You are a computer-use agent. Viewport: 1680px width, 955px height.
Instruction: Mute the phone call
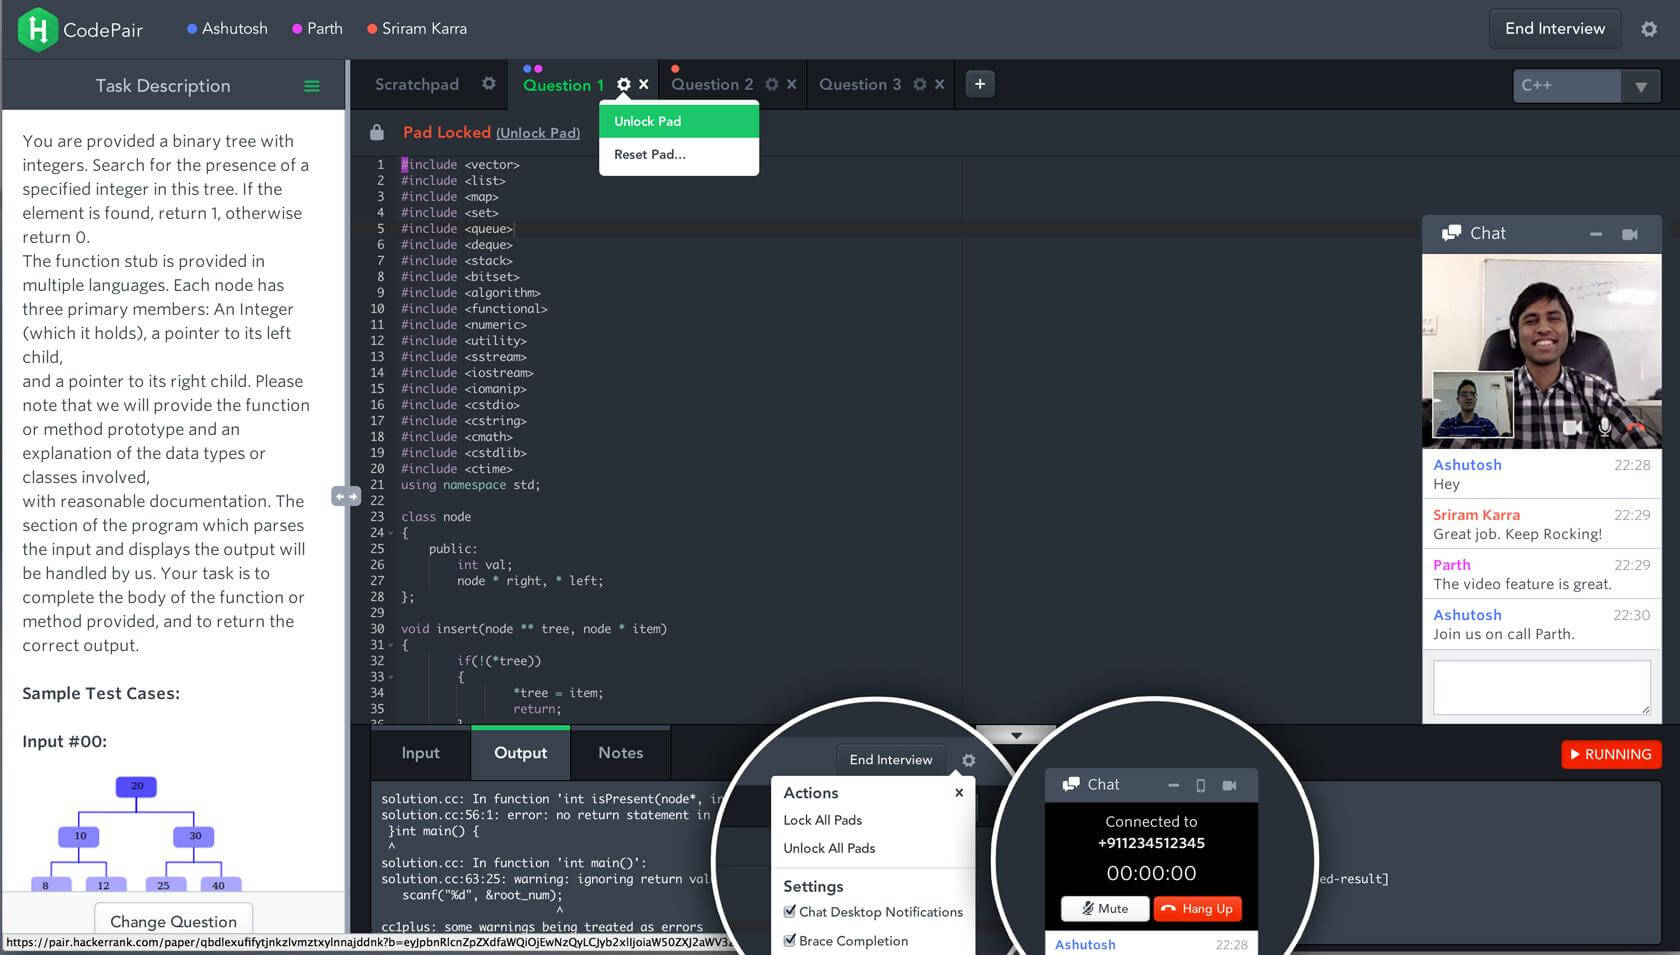click(1105, 908)
